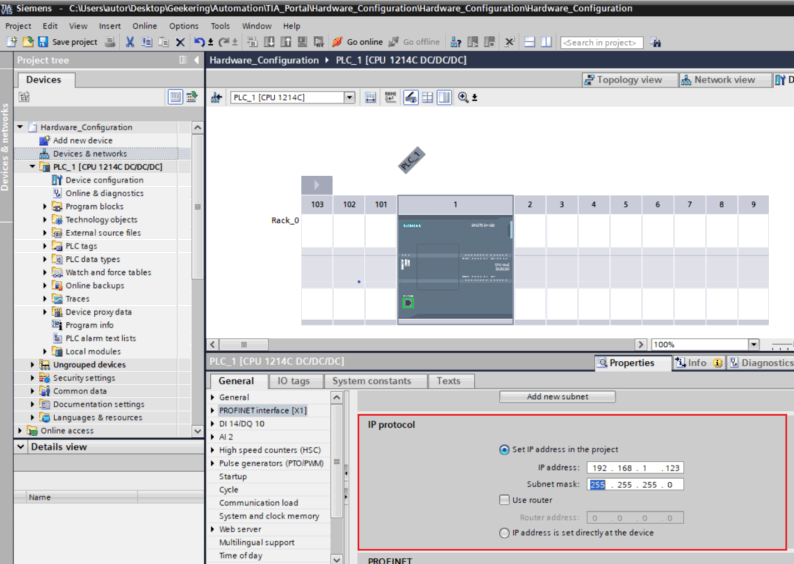Switch to the IO tags tab

[x=294, y=381]
